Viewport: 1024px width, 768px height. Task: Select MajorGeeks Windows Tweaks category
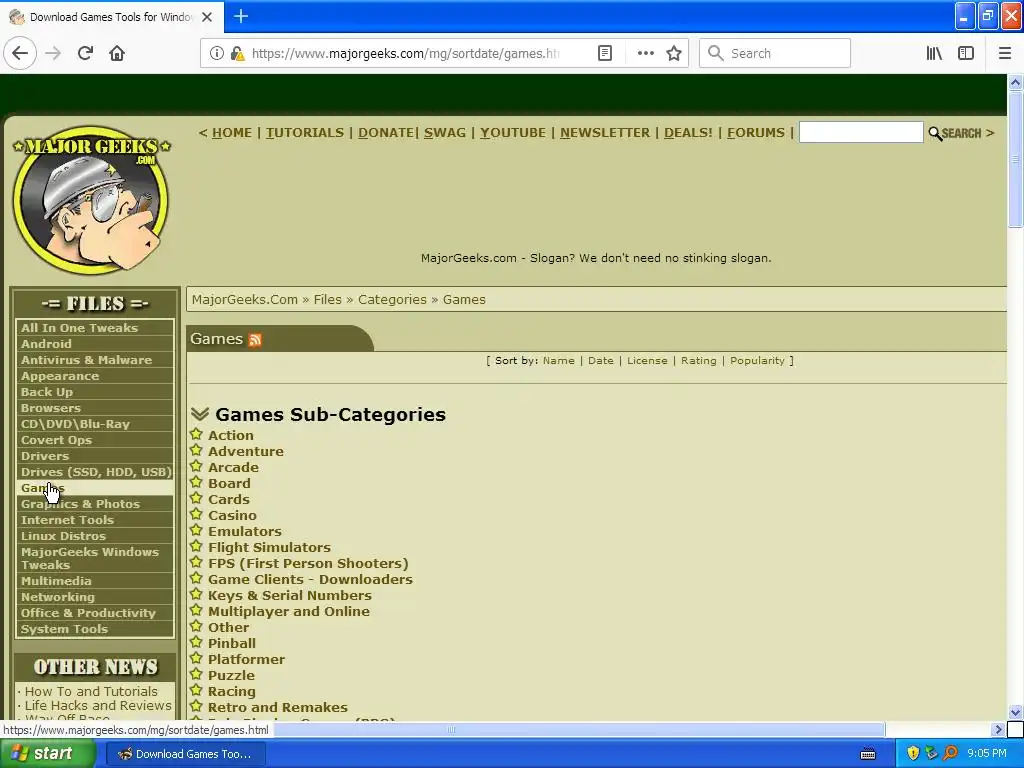(x=95, y=558)
